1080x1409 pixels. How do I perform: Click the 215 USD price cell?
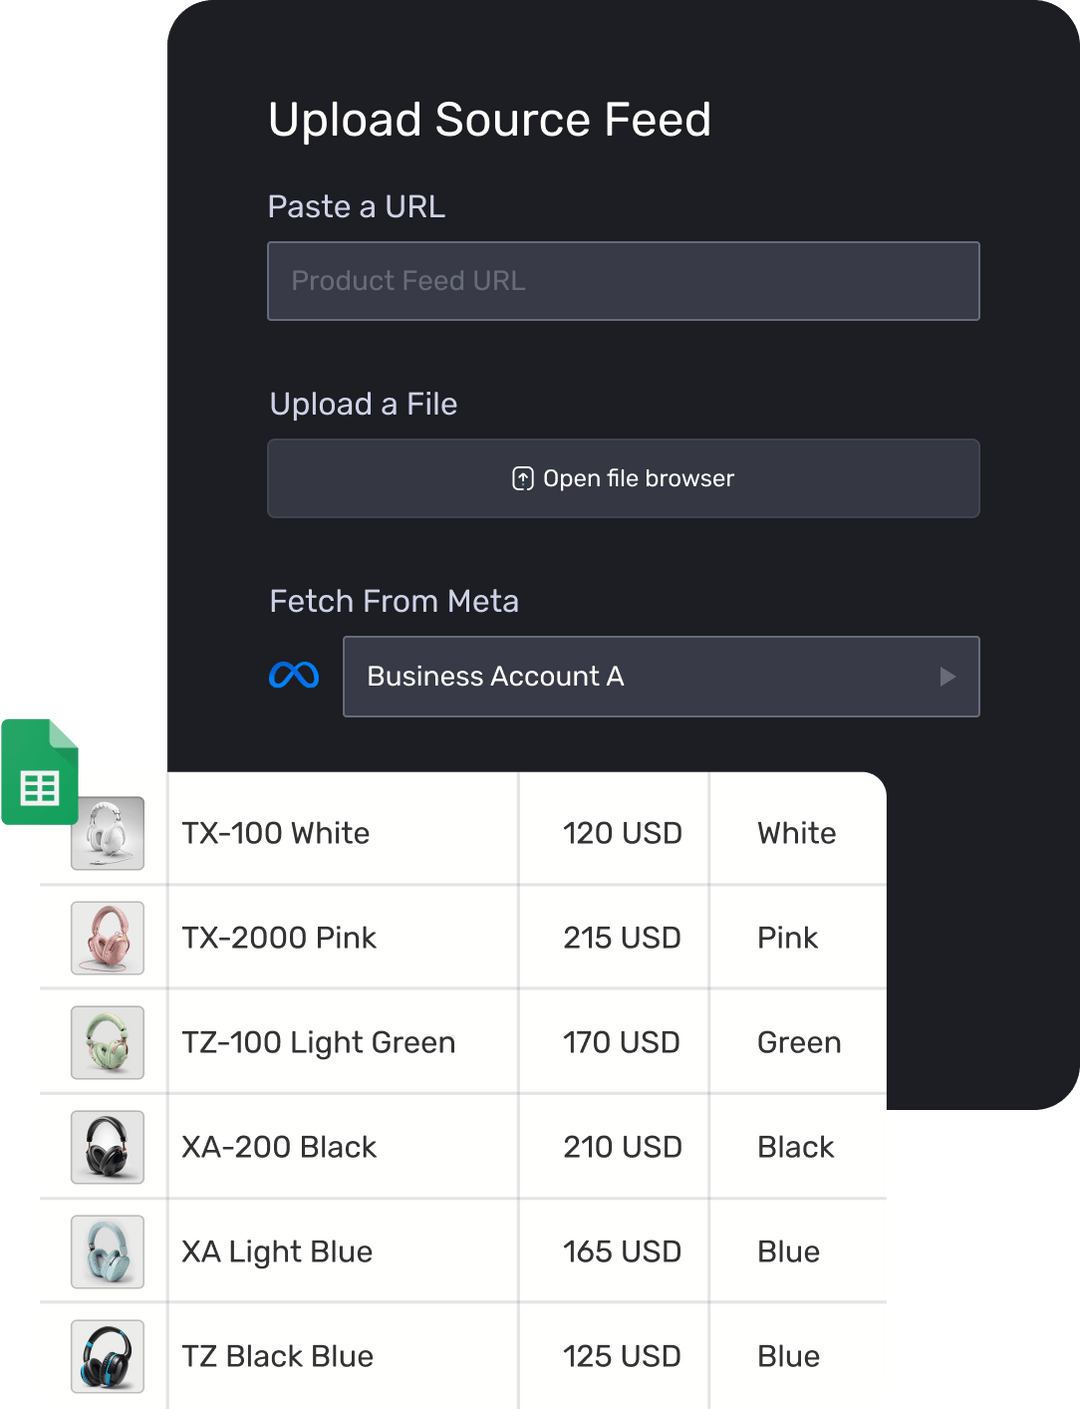point(621,938)
